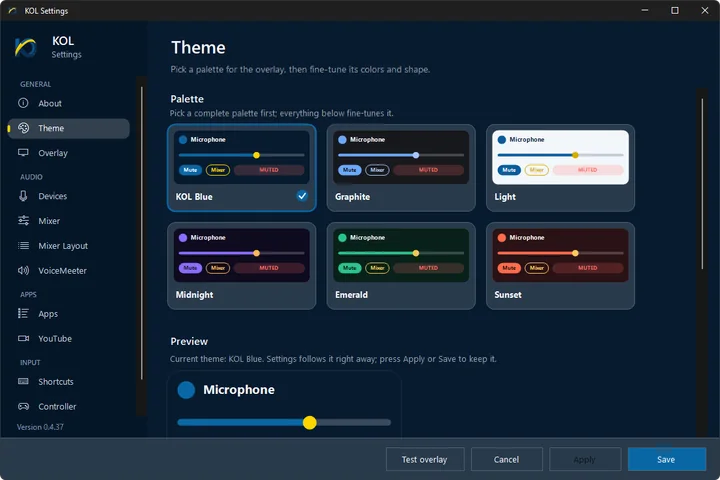
Task: Click the KOL Blue selected checkmark
Action: pyautogui.click(x=302, y=196)
